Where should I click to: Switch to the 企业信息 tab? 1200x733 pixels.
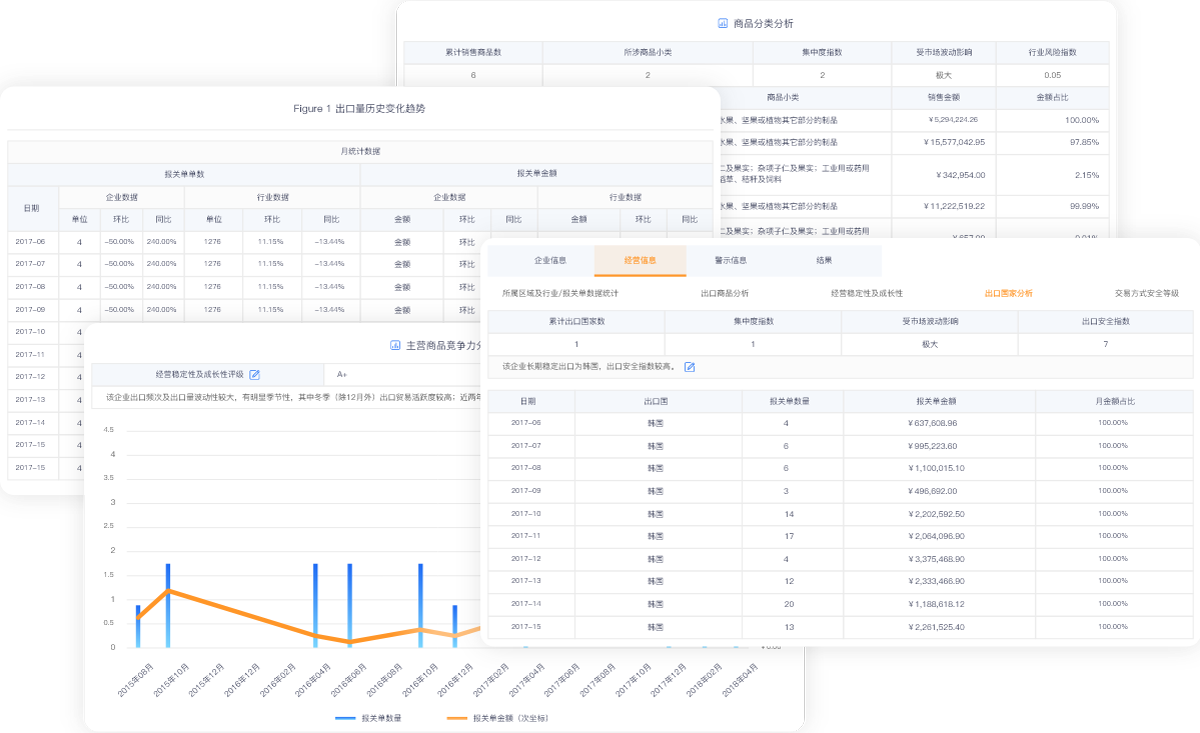point(550,260)
